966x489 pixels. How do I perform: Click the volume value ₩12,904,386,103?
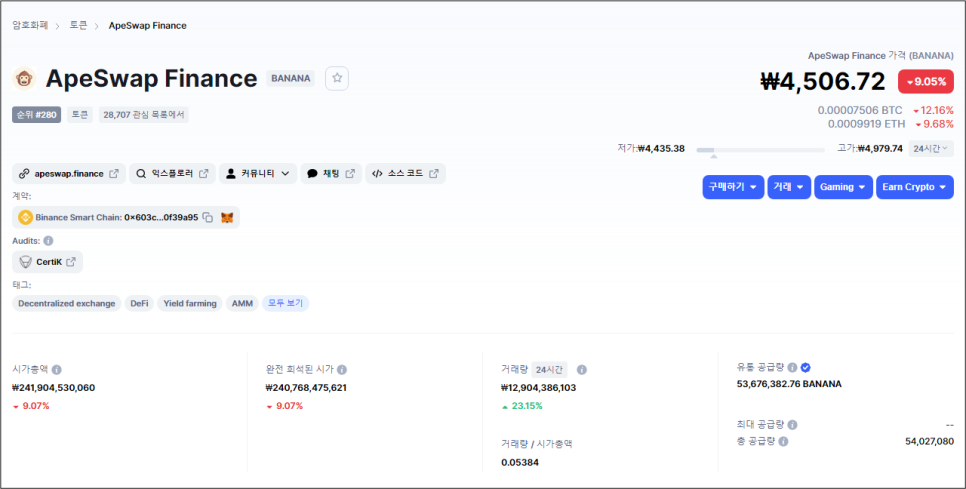(x=538, y=388)
